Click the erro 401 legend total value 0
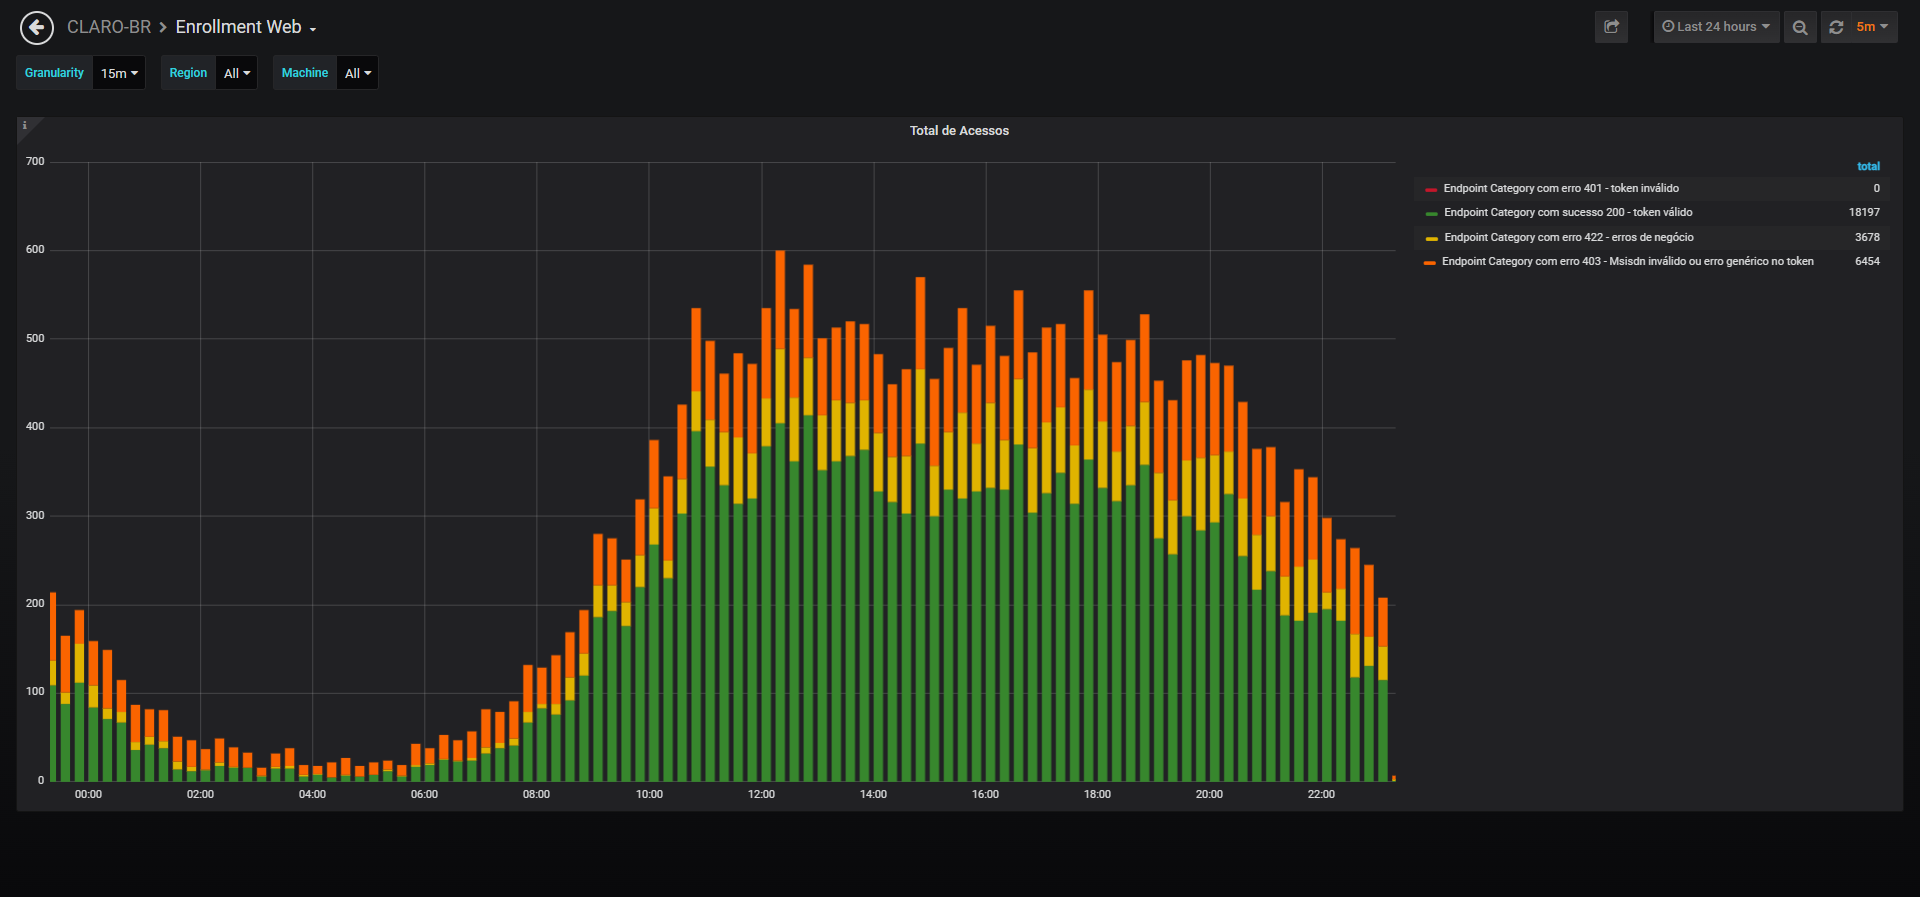This screenshot has height=897, width=1920. (x=1876, y=188)
